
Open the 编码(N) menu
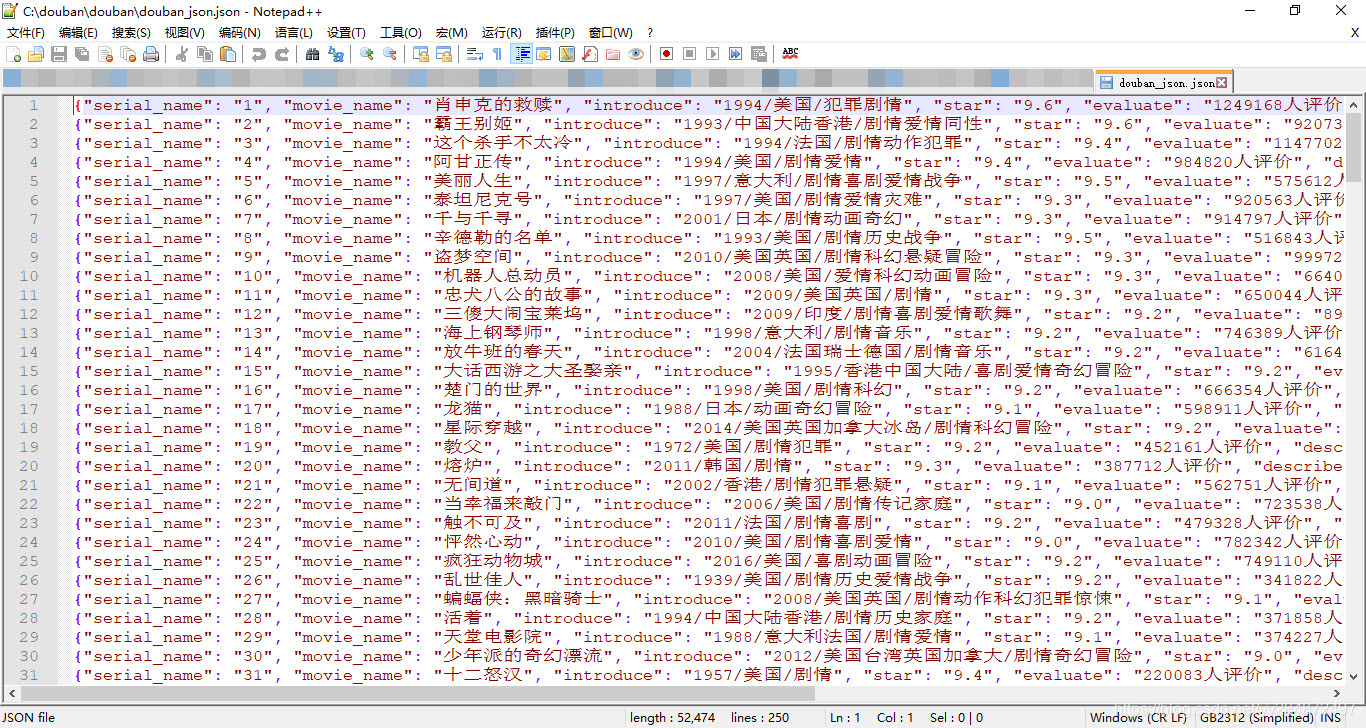239,33
